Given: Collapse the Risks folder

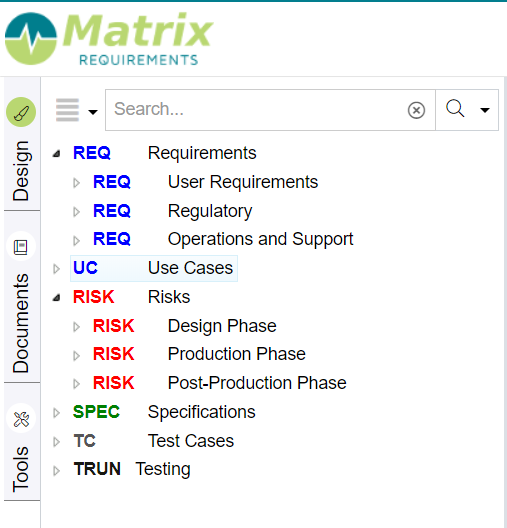Looking at the screenshot, I should pos(57,298).
